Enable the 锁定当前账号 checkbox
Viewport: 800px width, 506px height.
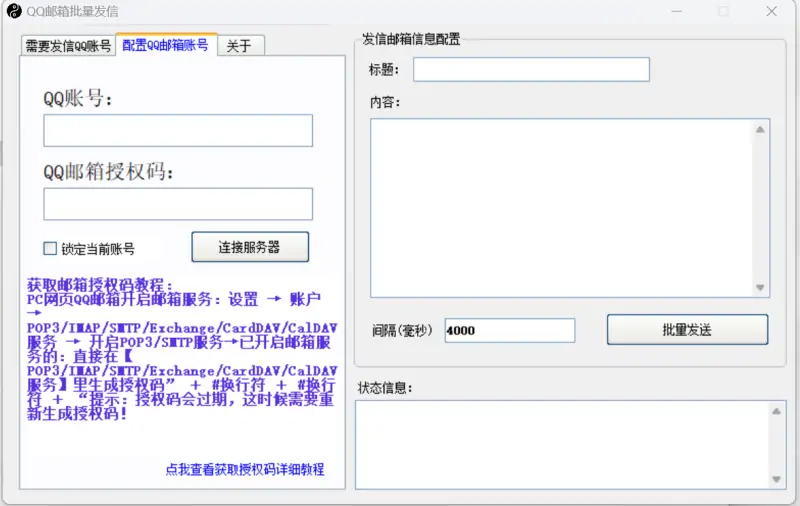50,248
